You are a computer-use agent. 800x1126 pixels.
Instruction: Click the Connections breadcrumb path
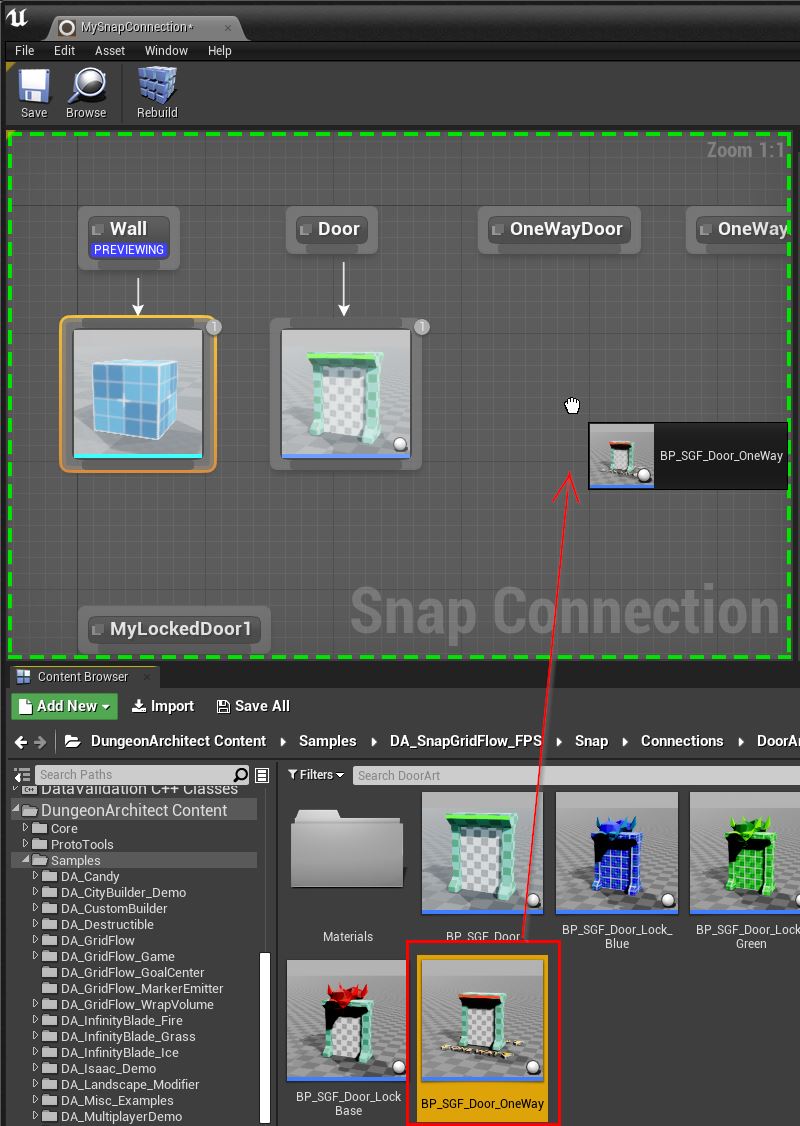click(682, 741)
